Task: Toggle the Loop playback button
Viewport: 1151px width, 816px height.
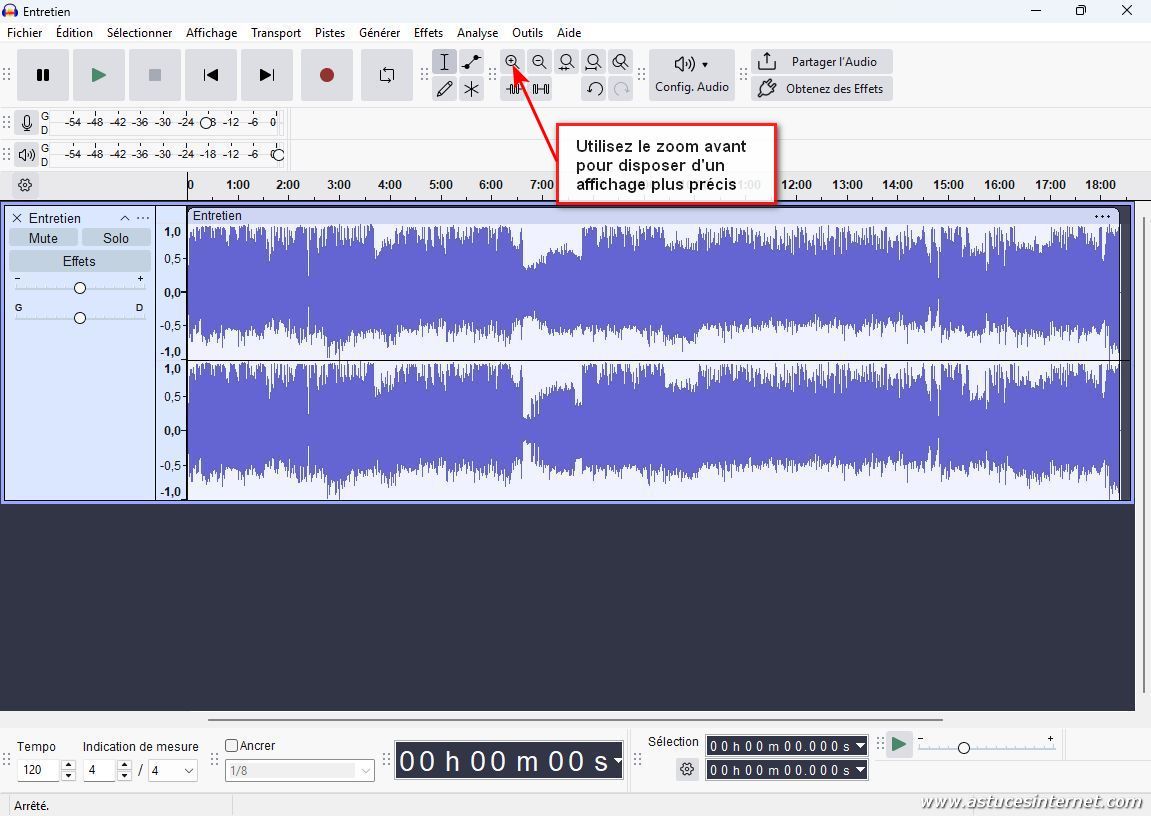Action: (x=386, y=75)
